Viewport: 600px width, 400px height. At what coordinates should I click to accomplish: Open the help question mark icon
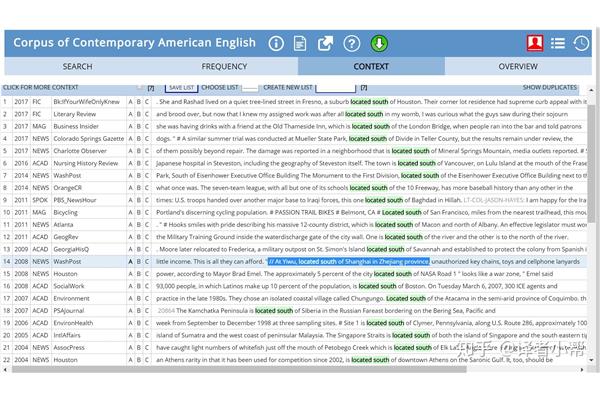[x=352, y=44]
